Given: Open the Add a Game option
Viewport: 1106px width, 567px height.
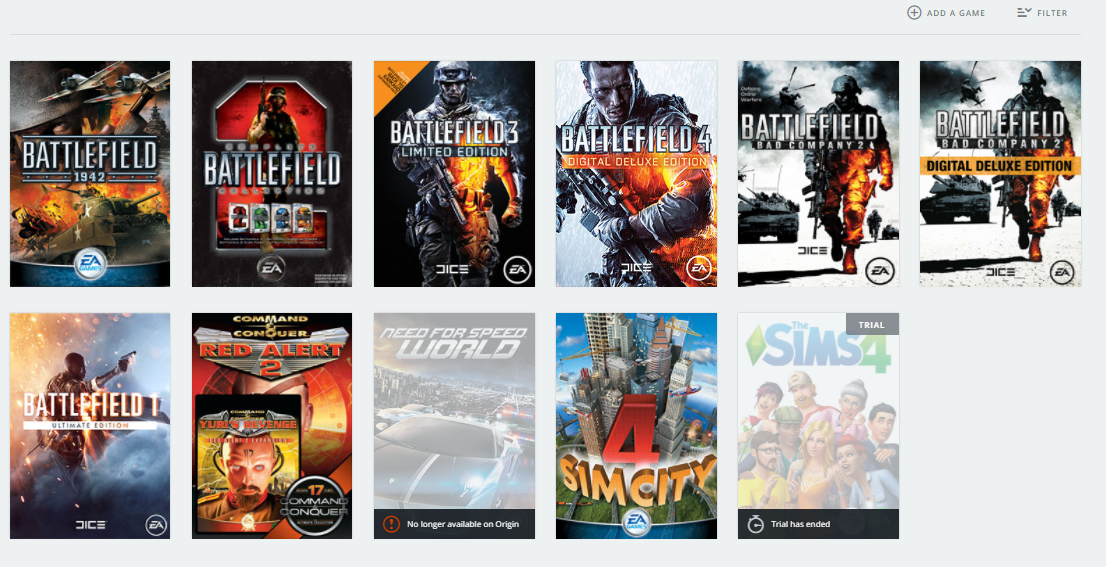Looking at the screenshot, I should (x=946, y=13).
